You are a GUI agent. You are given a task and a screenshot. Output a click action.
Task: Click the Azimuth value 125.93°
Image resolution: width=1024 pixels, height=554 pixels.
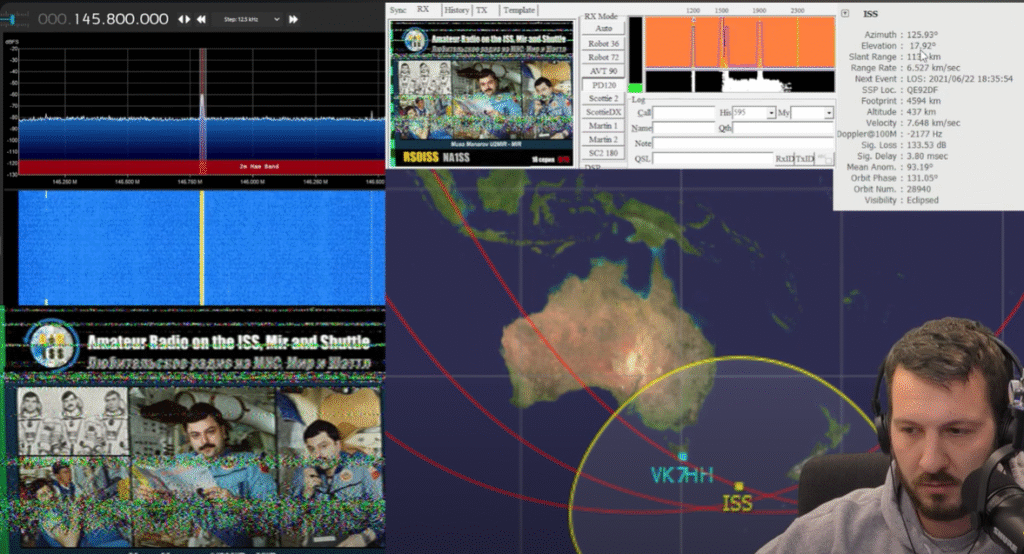(x=922, y=35)
